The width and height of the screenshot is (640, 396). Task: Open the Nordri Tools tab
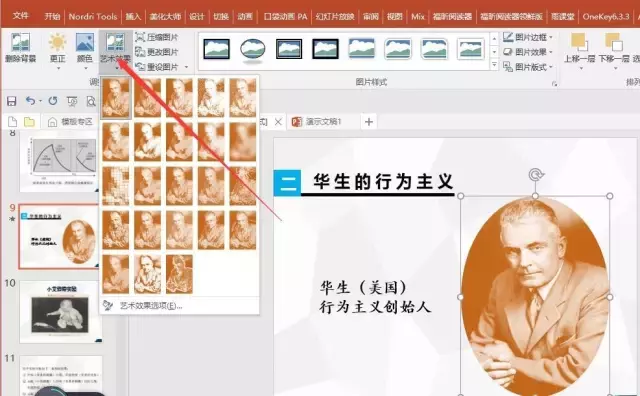(93, 16)
